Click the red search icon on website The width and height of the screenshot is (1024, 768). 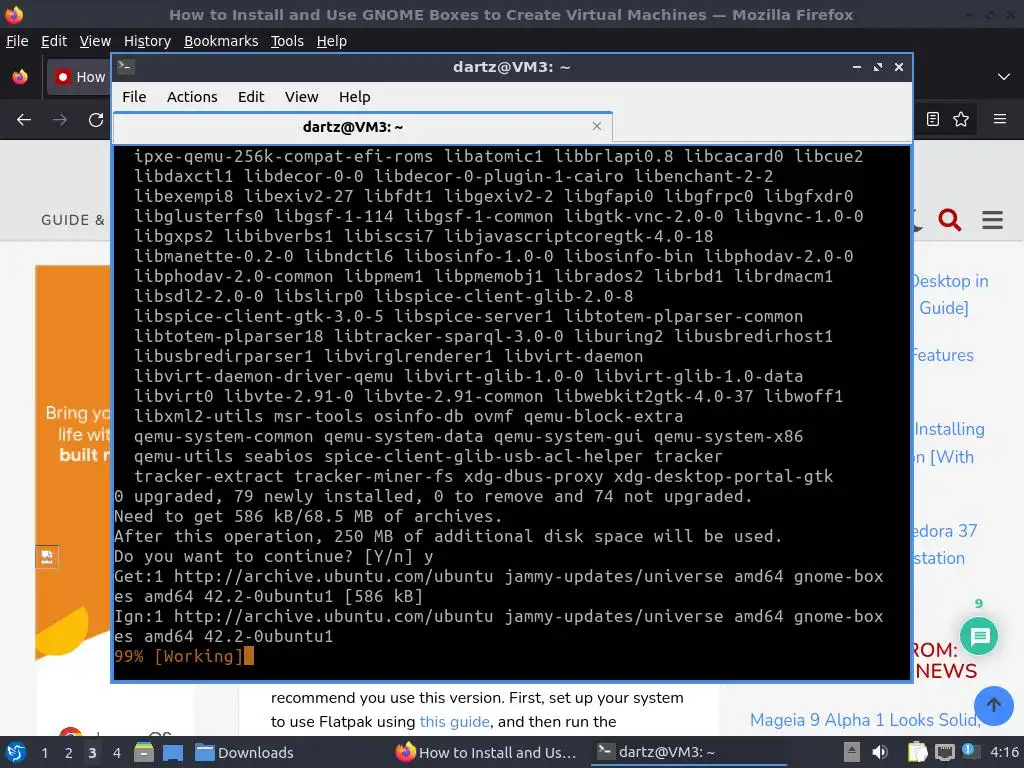coord(950,220)
